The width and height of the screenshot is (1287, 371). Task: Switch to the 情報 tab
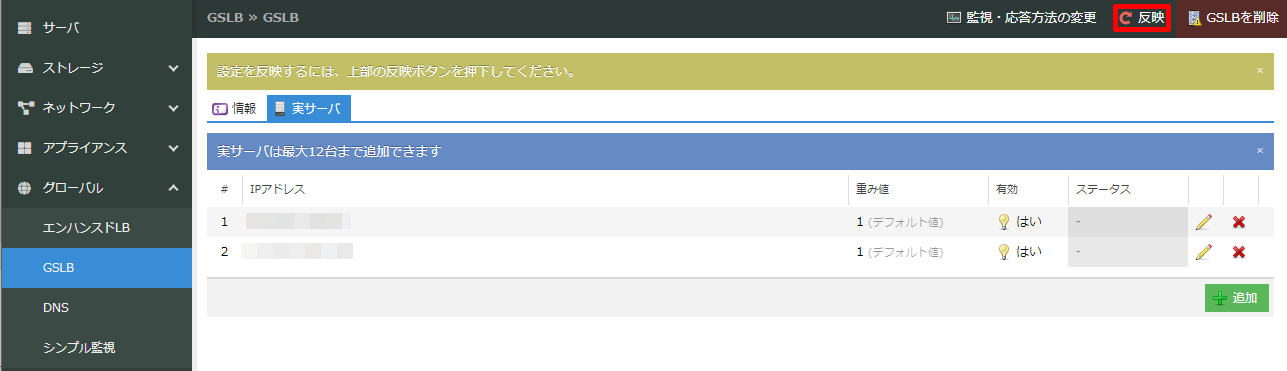[x=235, y=108]
